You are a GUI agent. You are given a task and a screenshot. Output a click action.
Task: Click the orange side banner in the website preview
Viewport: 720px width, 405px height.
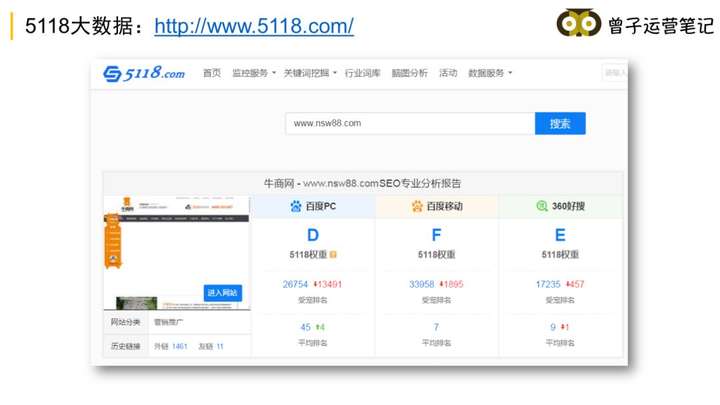[113, 240]
